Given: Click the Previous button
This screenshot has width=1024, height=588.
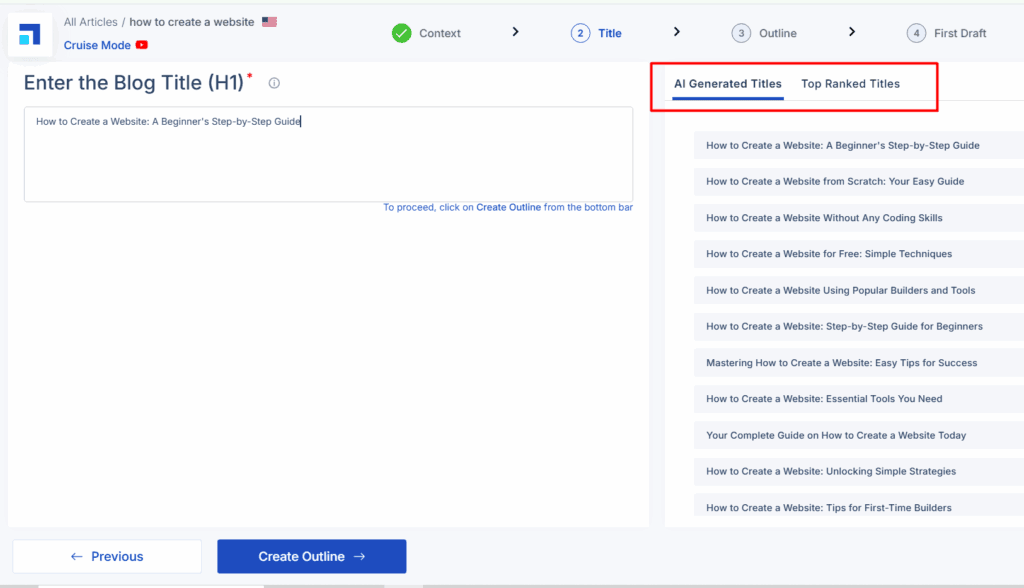Looking at the screenshot, I should click(x=106, y=556).
